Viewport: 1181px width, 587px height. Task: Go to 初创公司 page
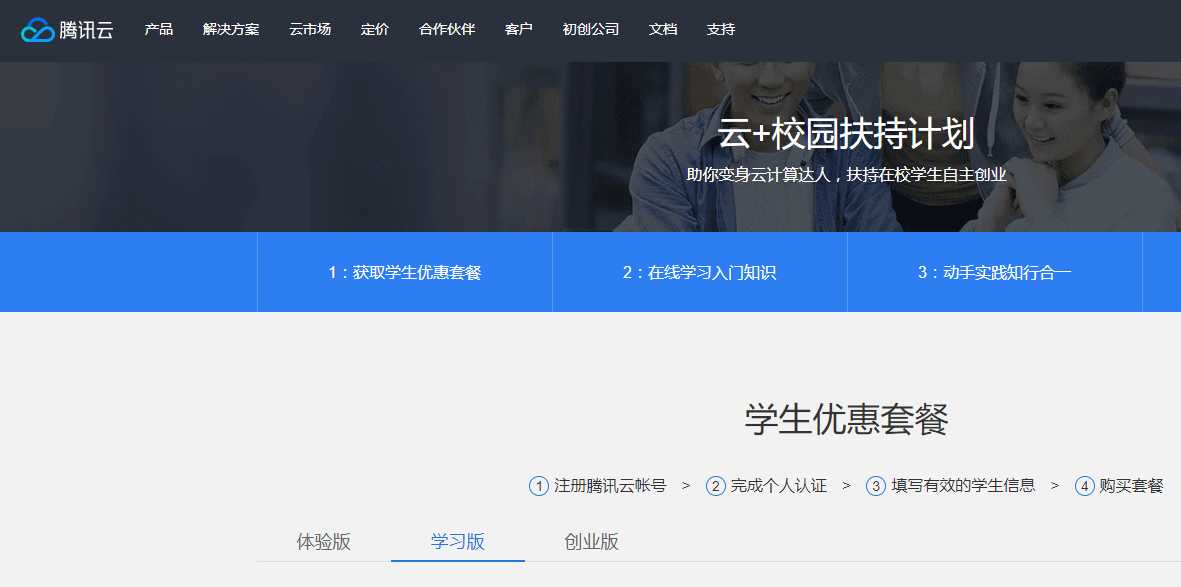click(591, 29)
